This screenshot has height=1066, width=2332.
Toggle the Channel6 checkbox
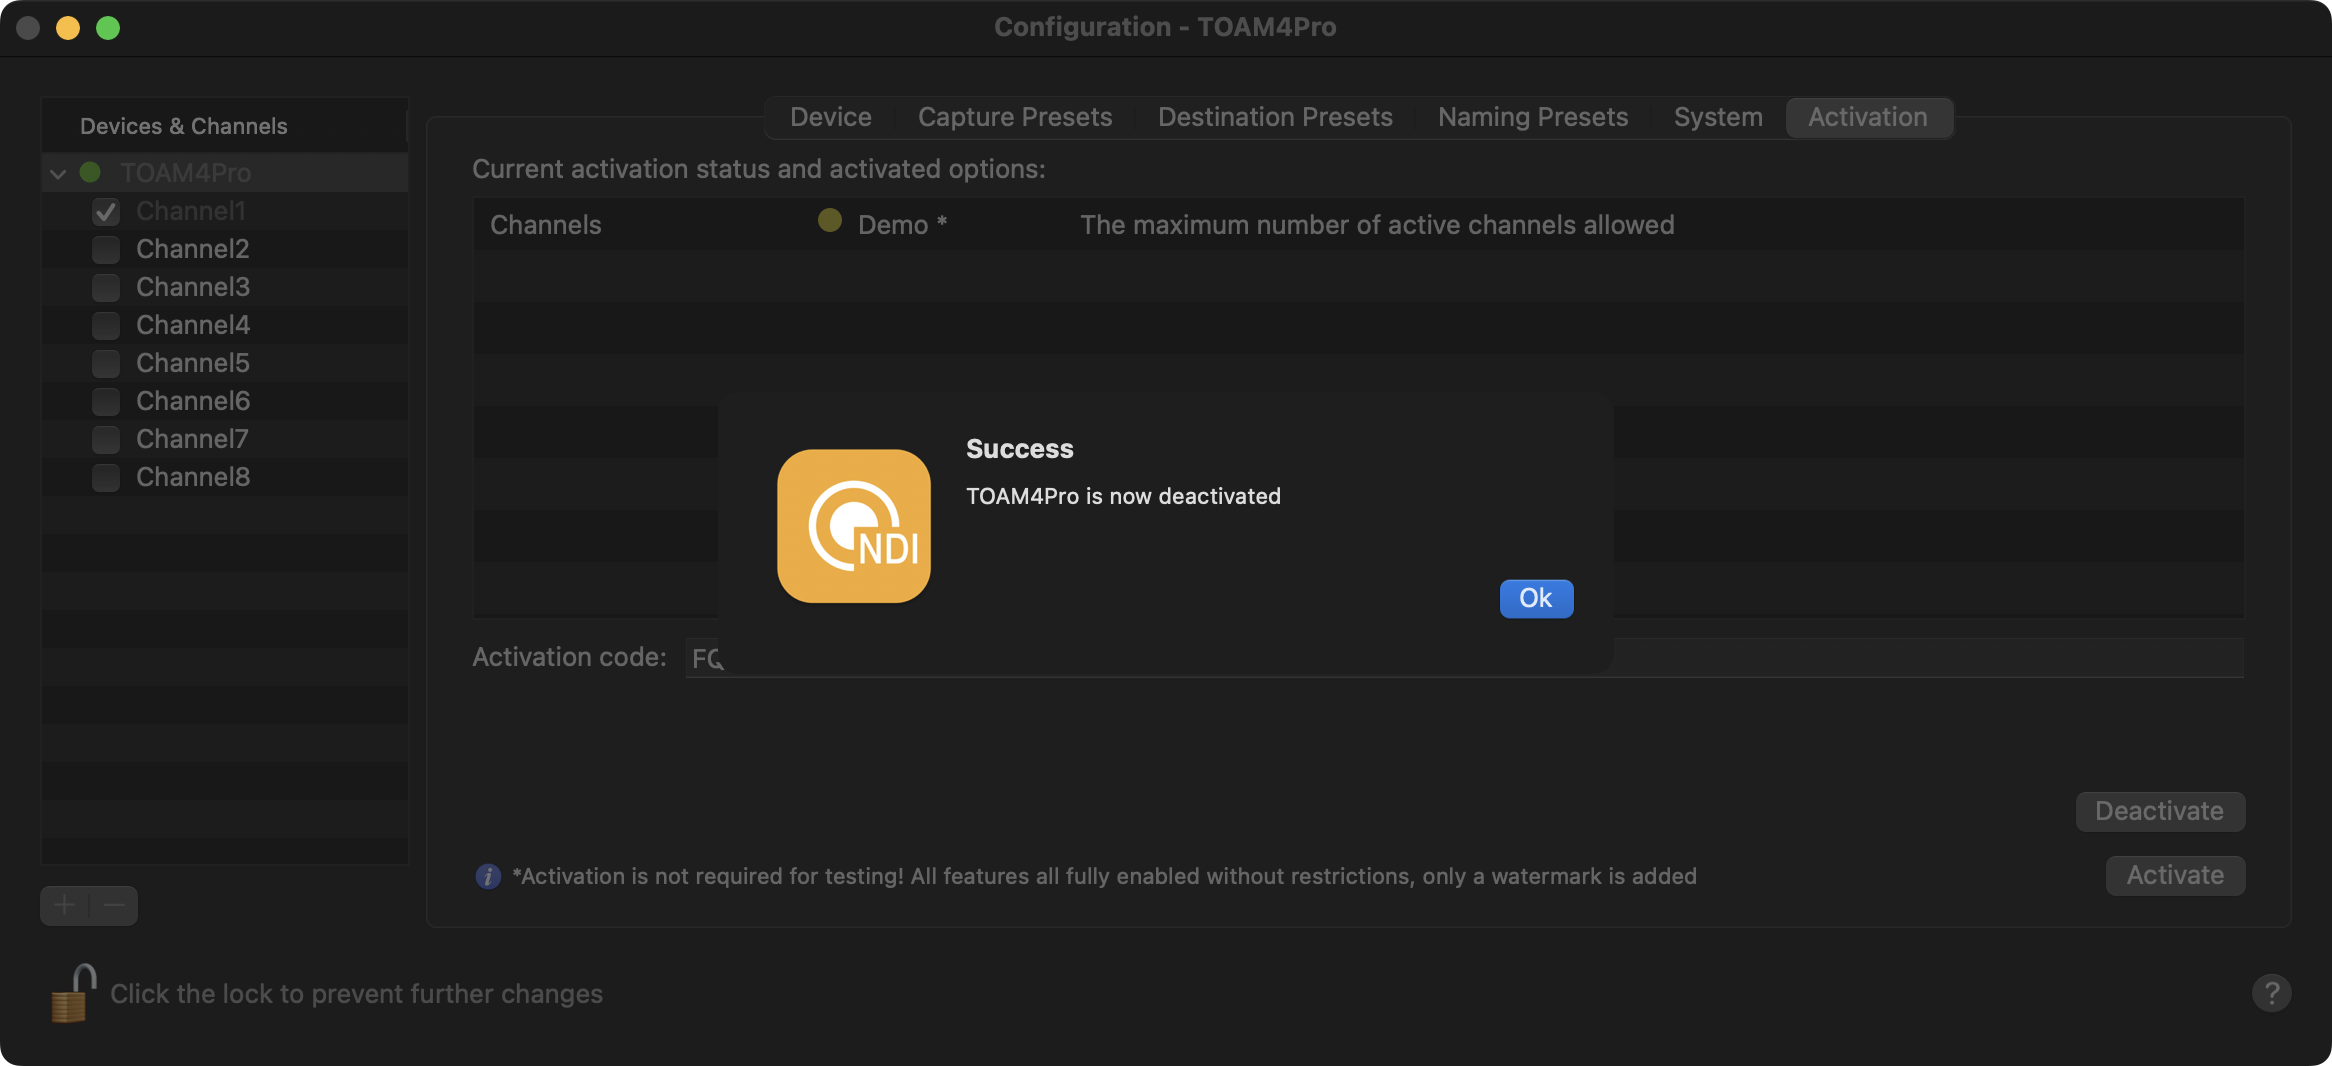pyautogui.click(x=106, y=402)
